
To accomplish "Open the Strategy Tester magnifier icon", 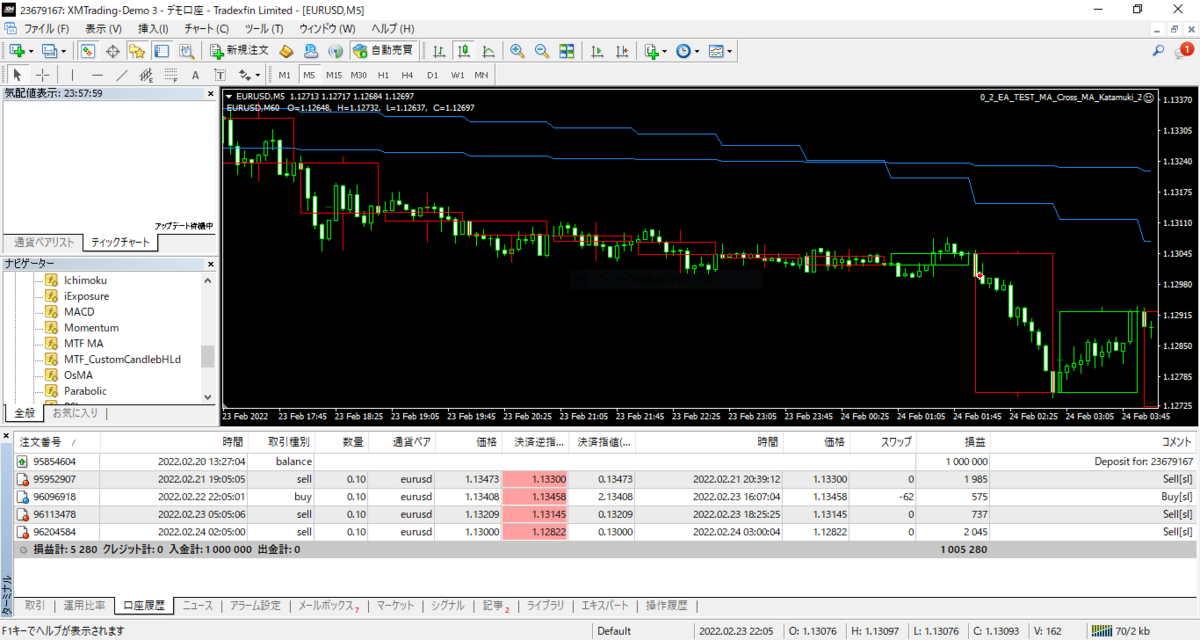I will pyautogui.click(x=186, y=50).
